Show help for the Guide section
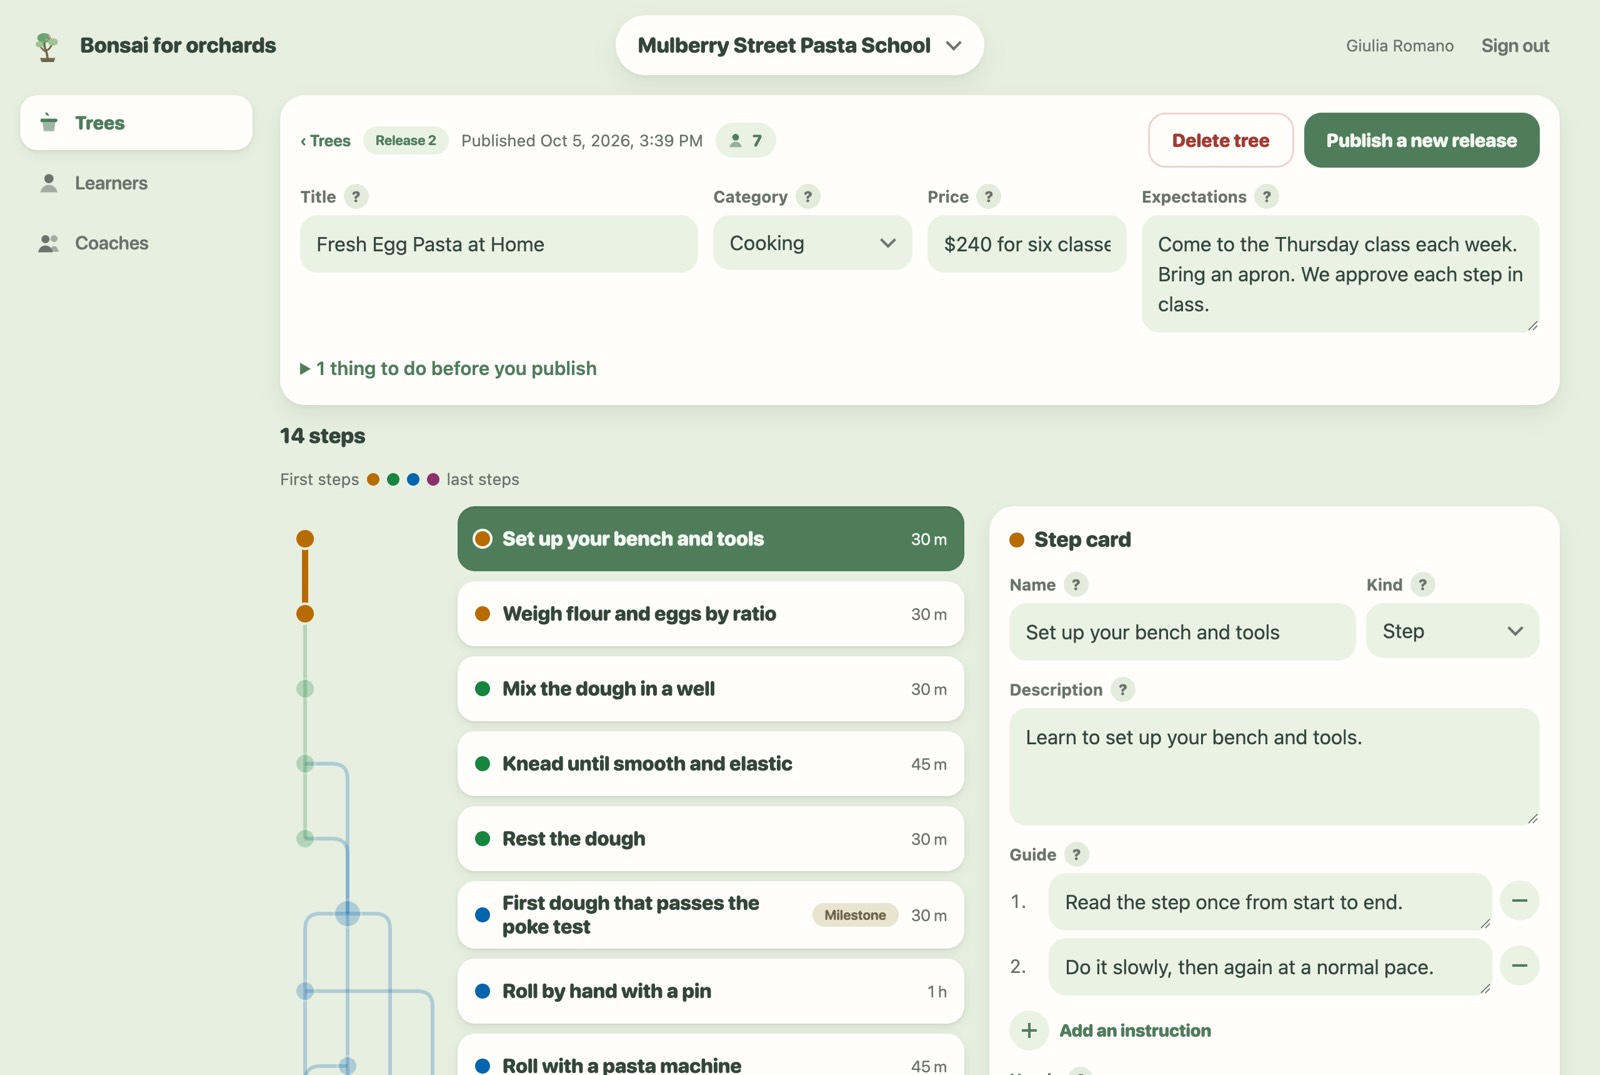The width and height of the screenshot is (1600, 1075). [x=1077, y=855]
